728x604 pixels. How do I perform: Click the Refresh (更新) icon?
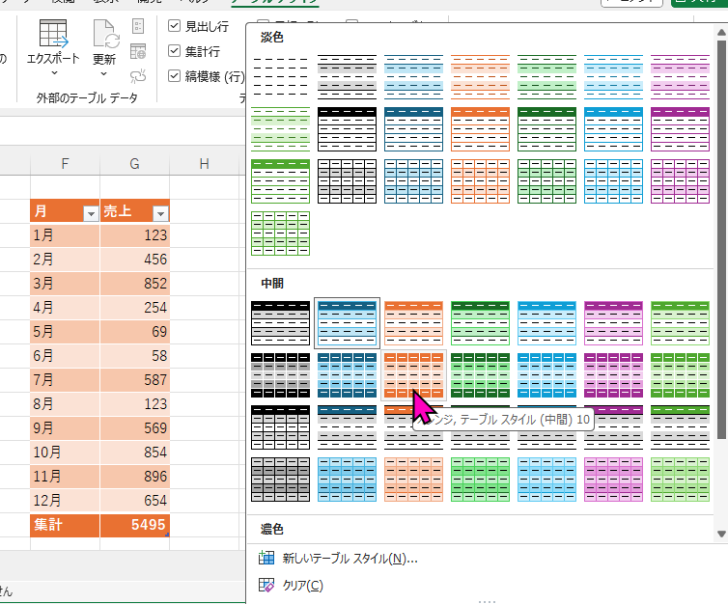click(104, 33)
